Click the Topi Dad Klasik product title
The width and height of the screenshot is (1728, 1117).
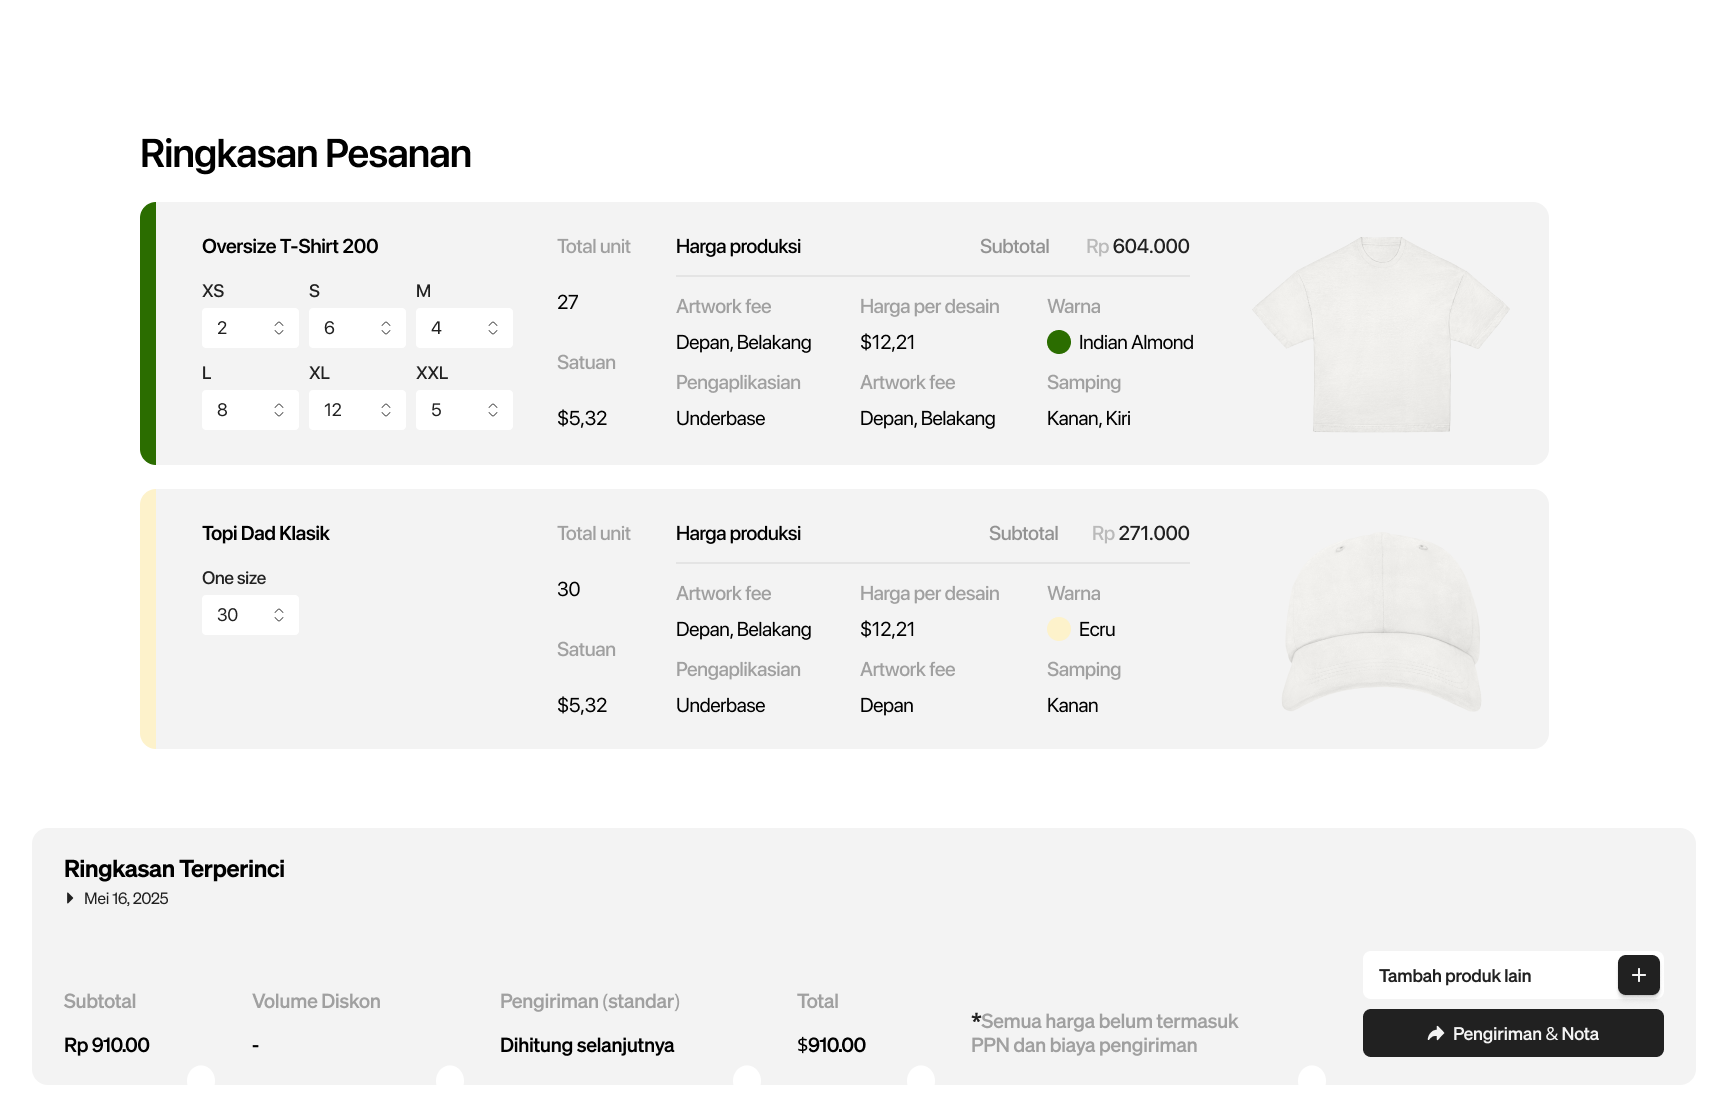coord(265,533)
